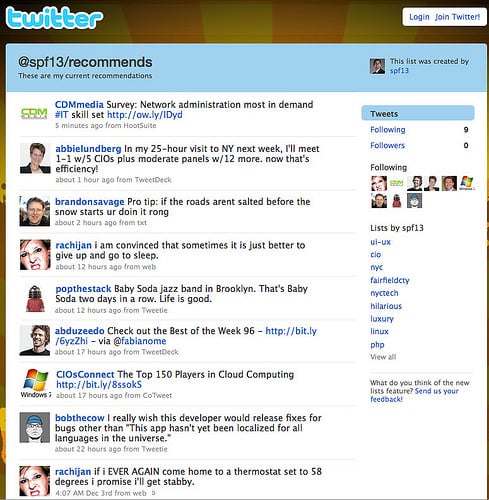
Task: Click abbielundberg's profile picture
Action: tap(35, 158)
